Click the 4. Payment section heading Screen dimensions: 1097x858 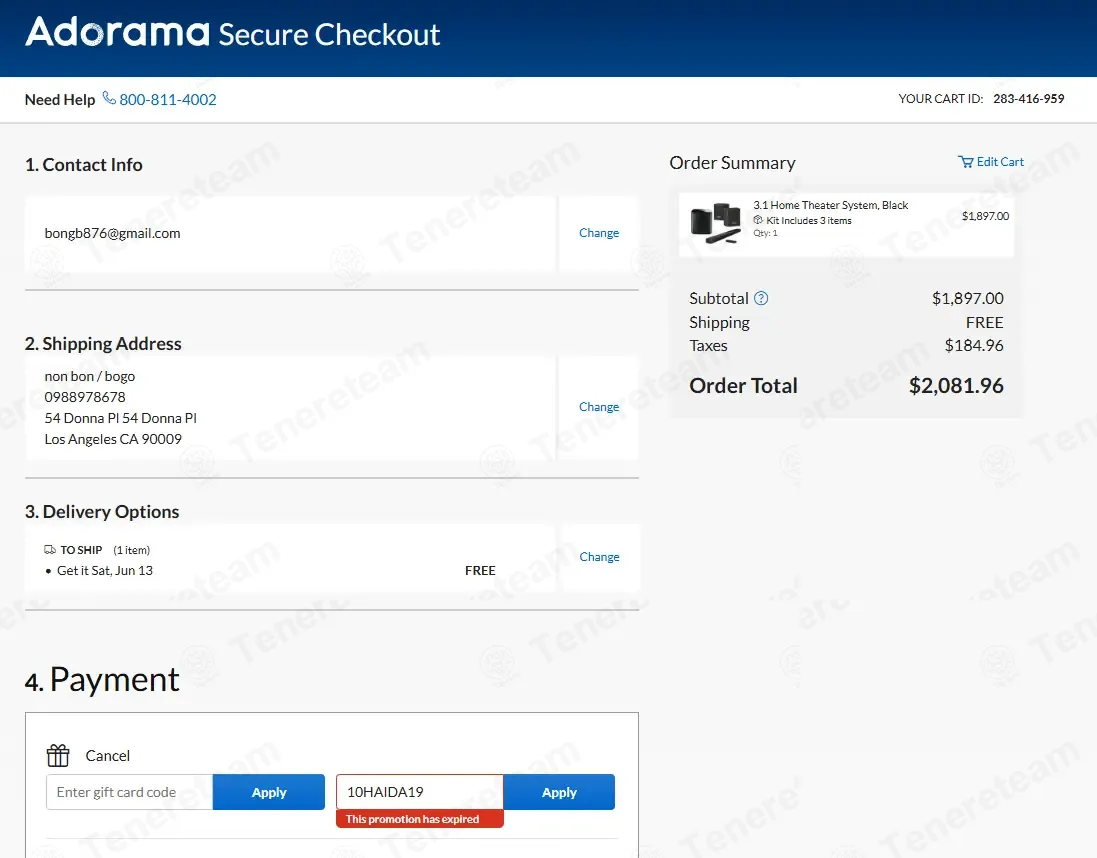click(x=102, y=680)
